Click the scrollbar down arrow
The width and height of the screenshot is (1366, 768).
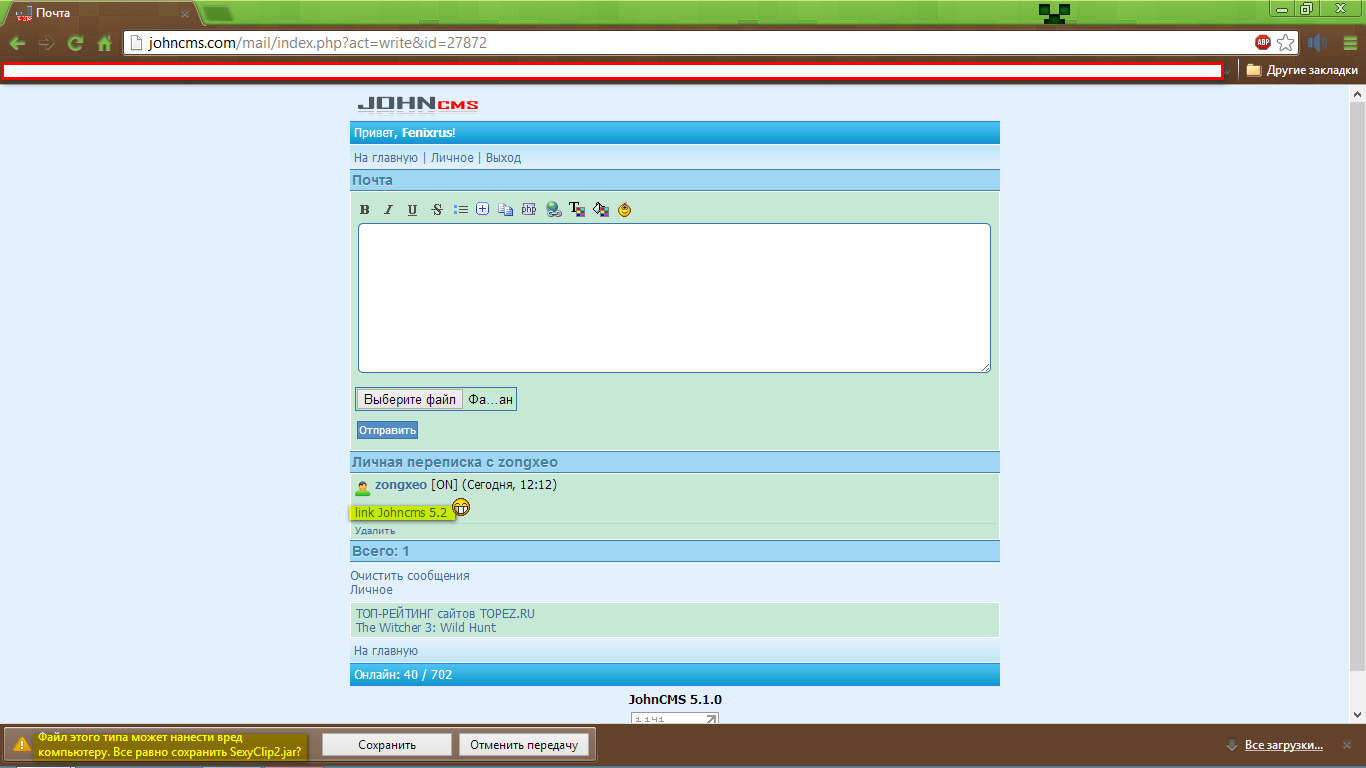[1357, 716]
